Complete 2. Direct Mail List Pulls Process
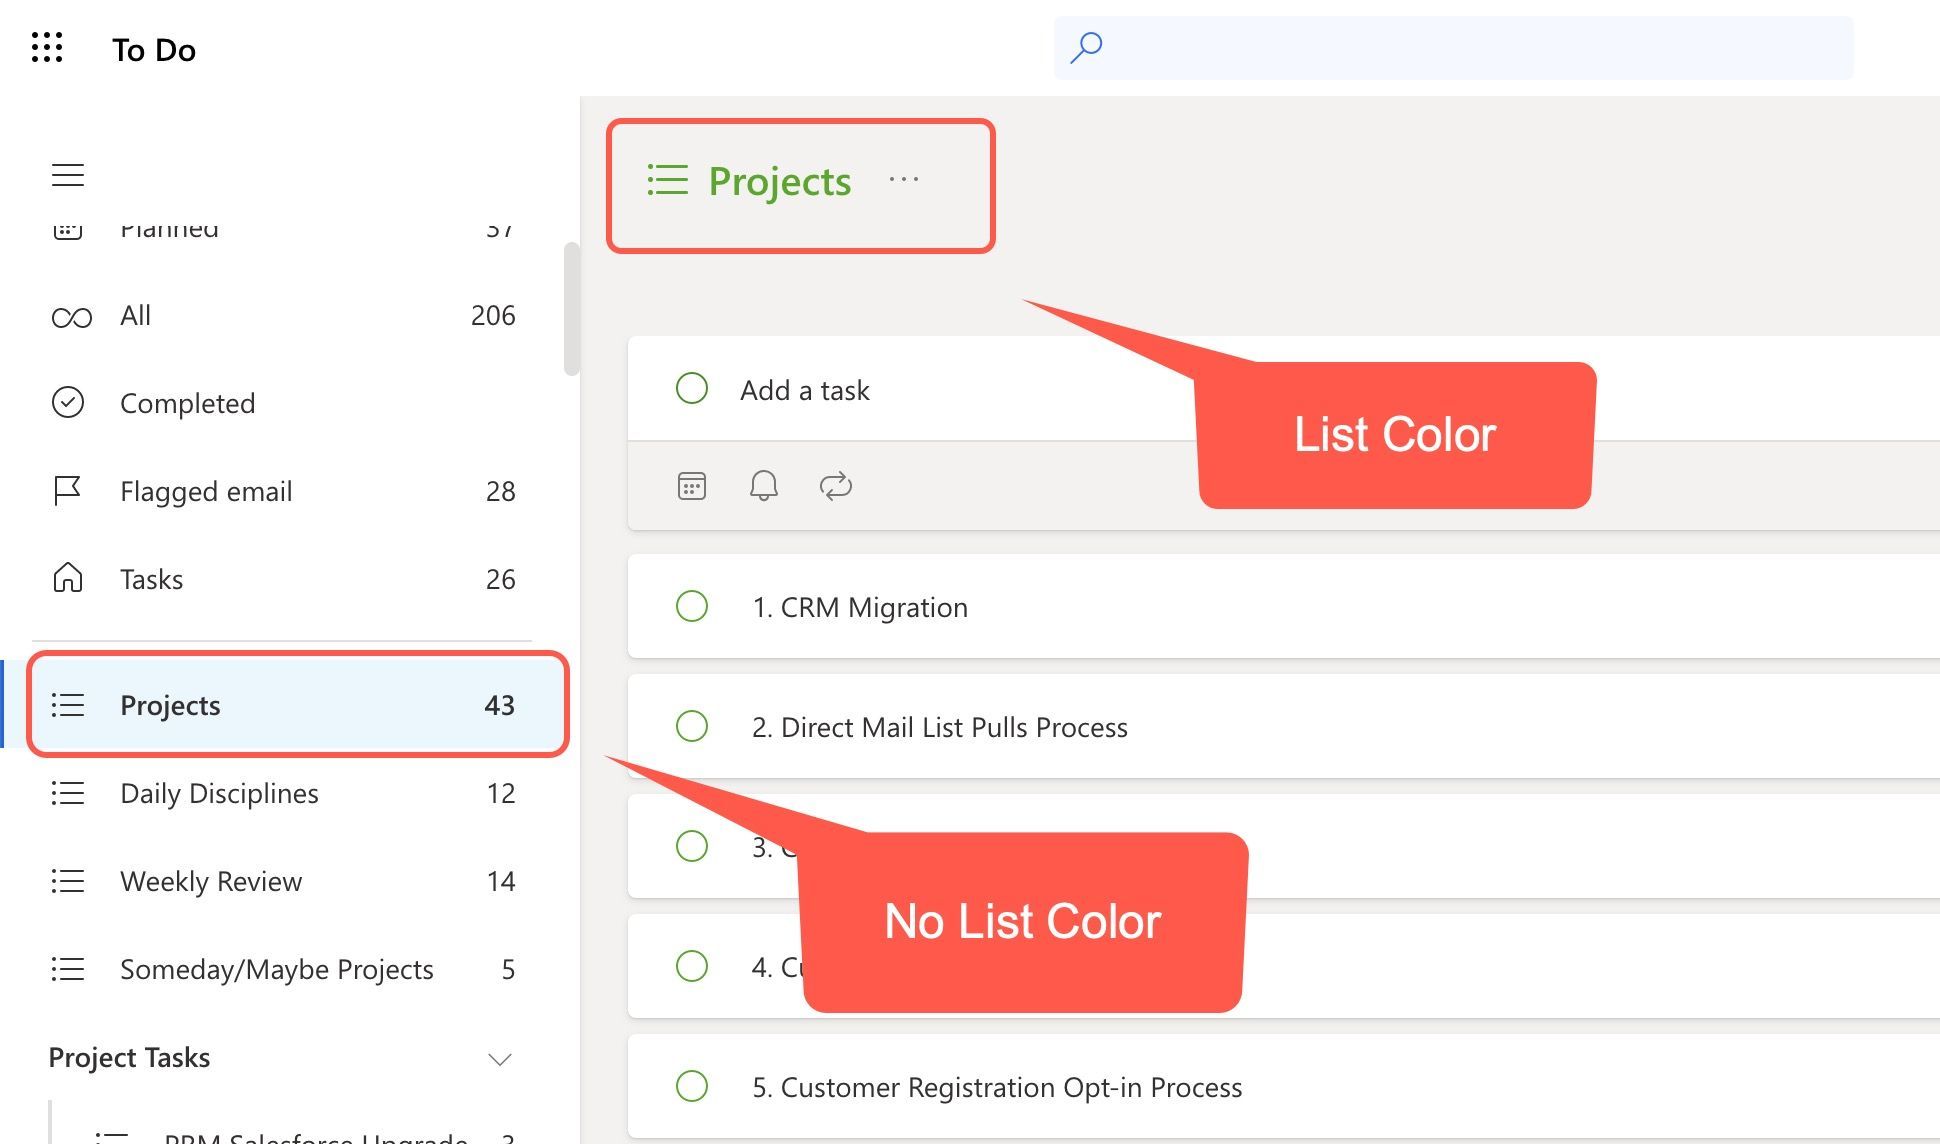 point(692,726)
